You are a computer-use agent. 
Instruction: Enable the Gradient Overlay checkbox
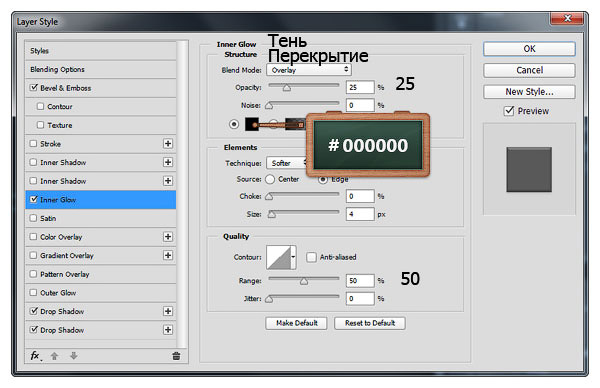coord(34,255)
